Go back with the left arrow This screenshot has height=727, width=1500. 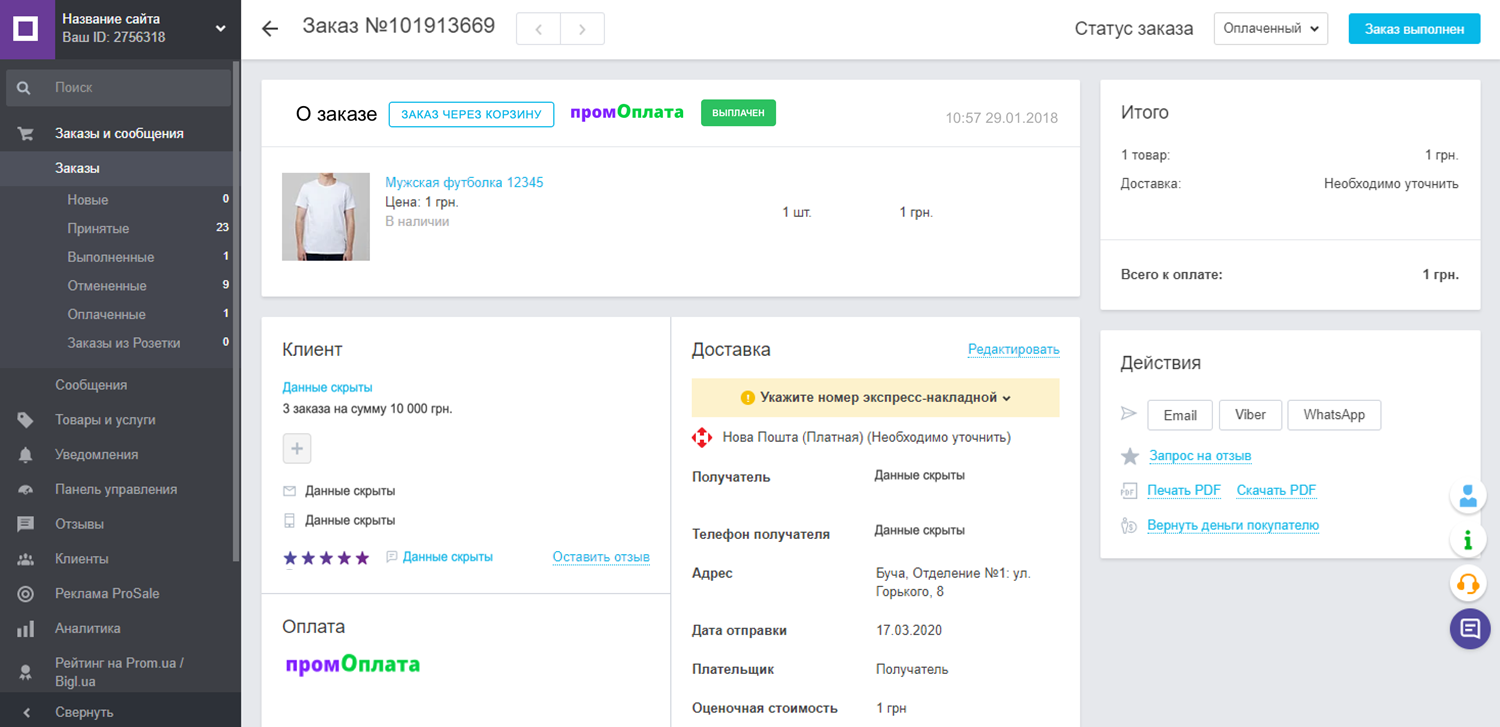pos(269,28)
